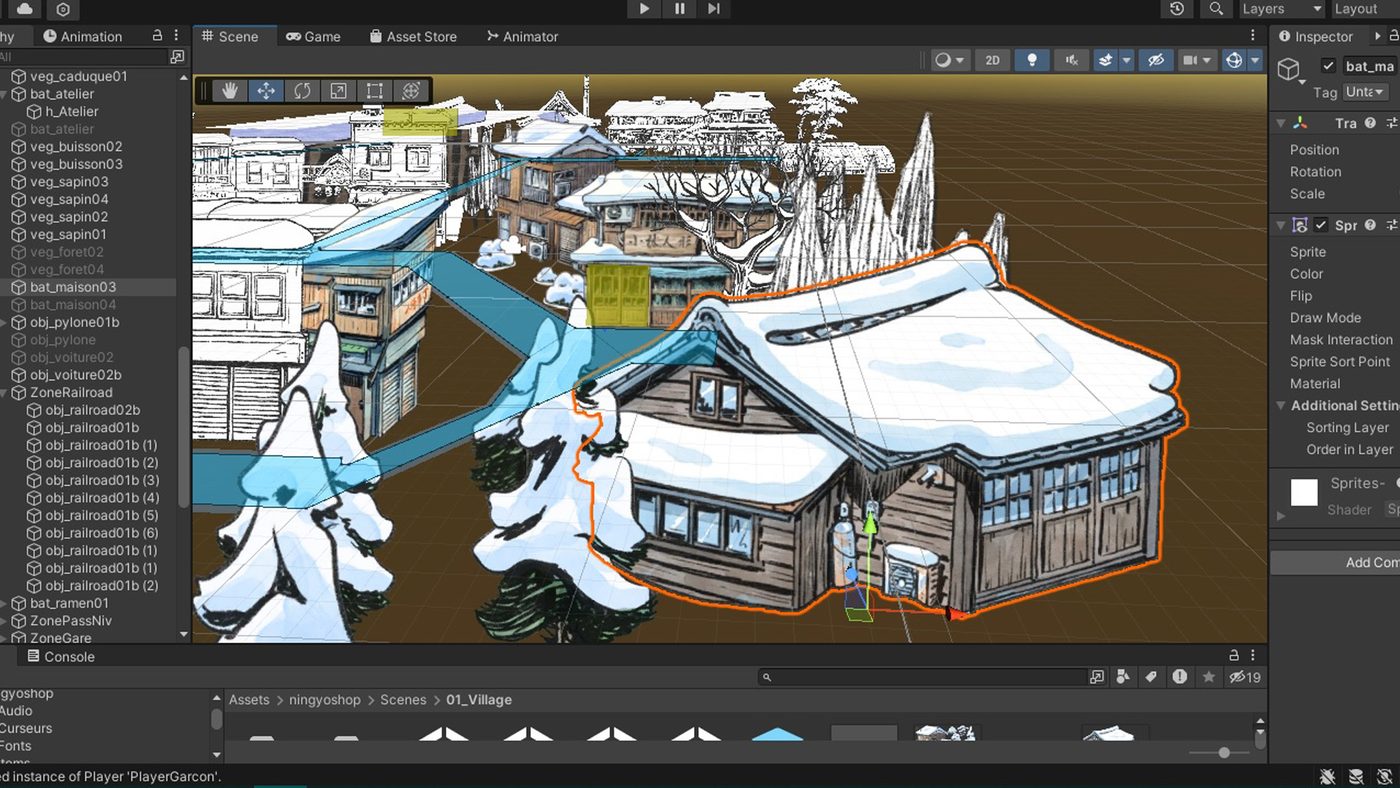Uncheck the bat_ma object active checkbox
This screenshot has width=1400, height=788.
click(1328, 66)
